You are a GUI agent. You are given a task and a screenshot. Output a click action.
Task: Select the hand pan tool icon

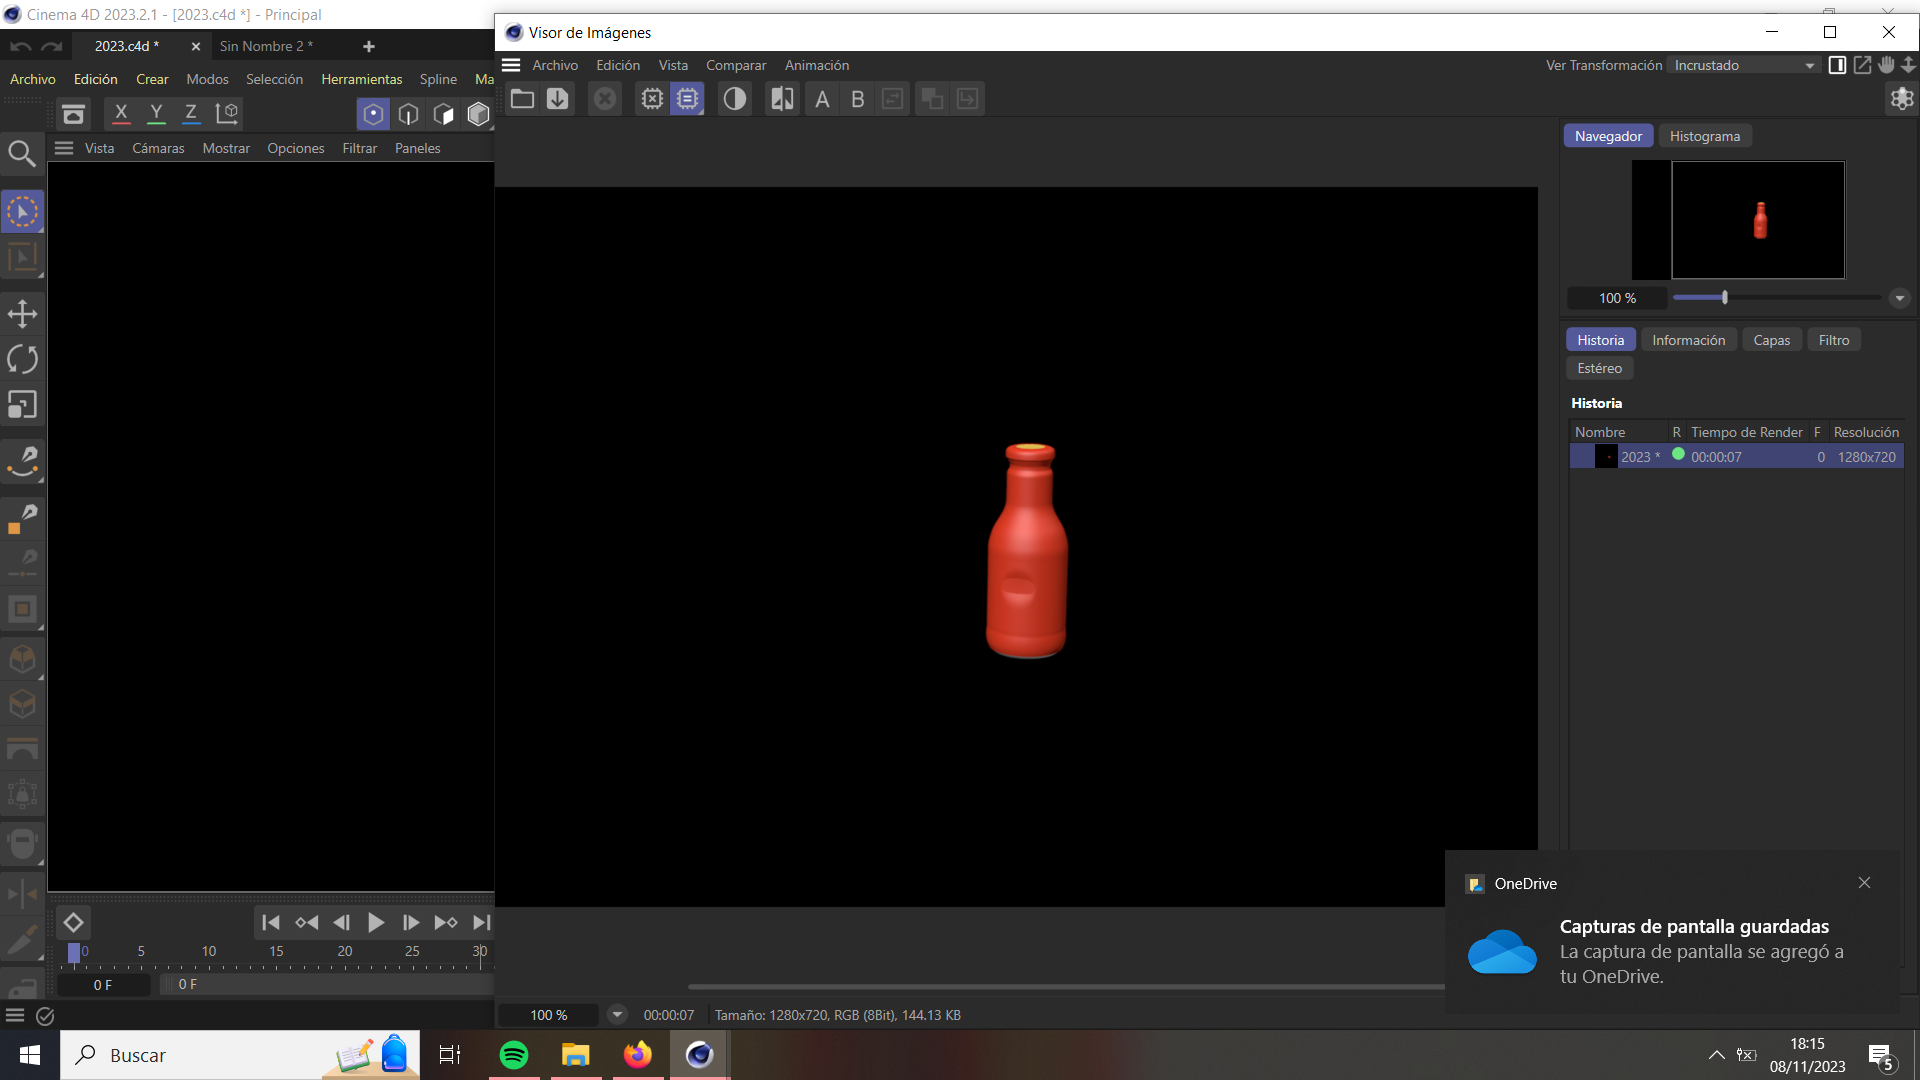(x=1886, y=65)
